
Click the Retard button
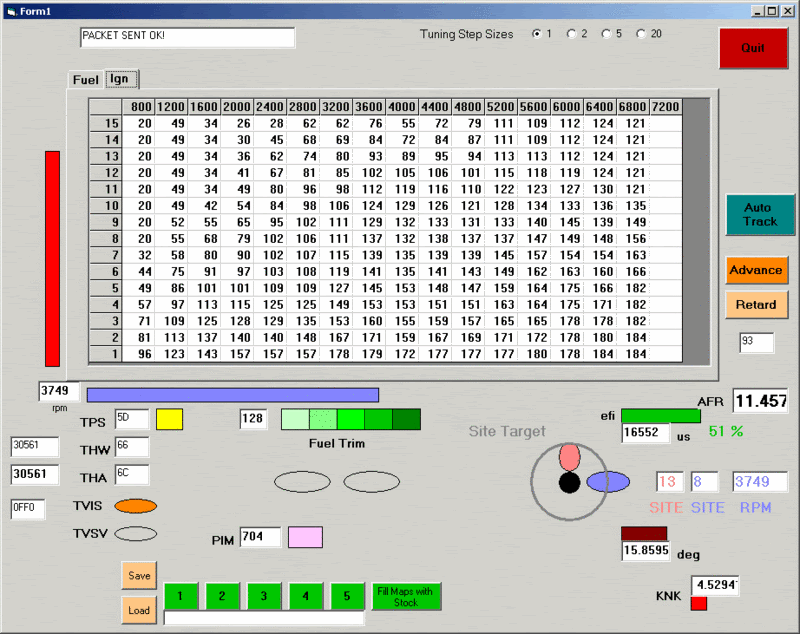[x=756, y=305]
